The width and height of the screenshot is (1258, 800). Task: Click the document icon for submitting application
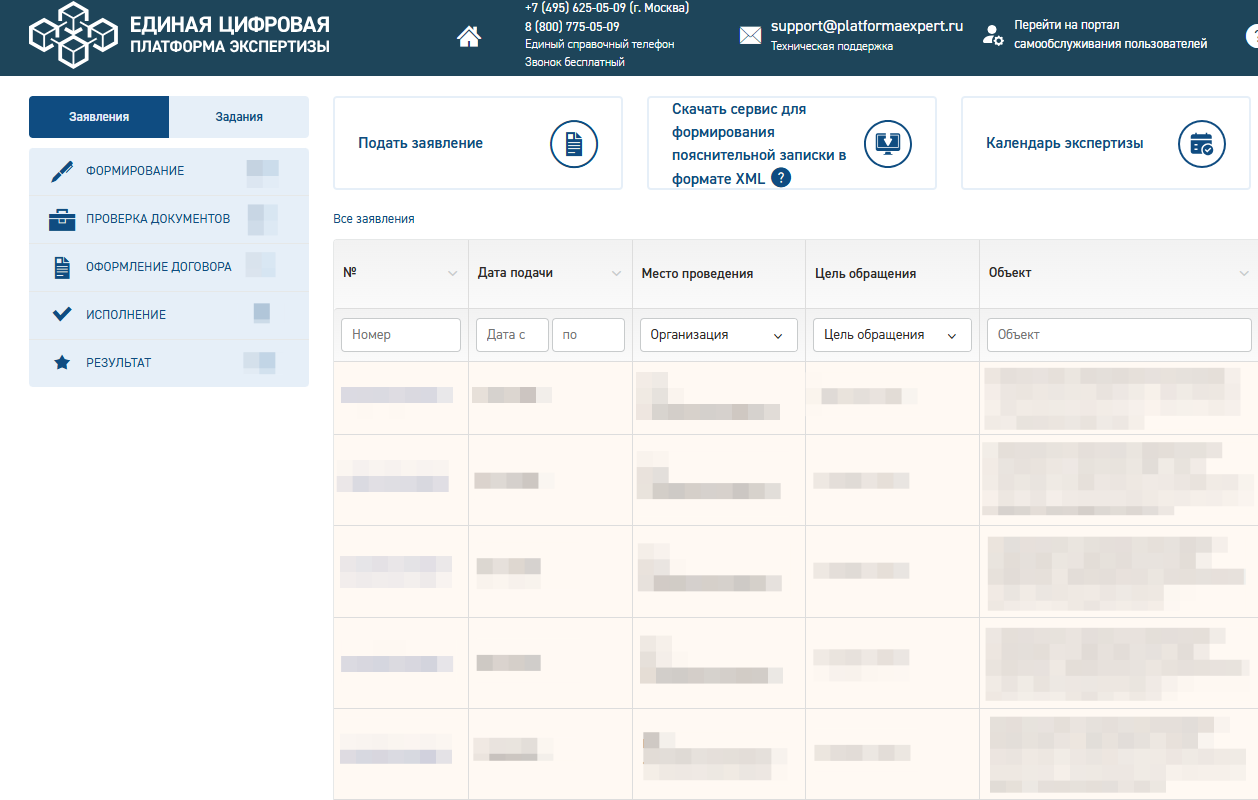coord(574,143)
